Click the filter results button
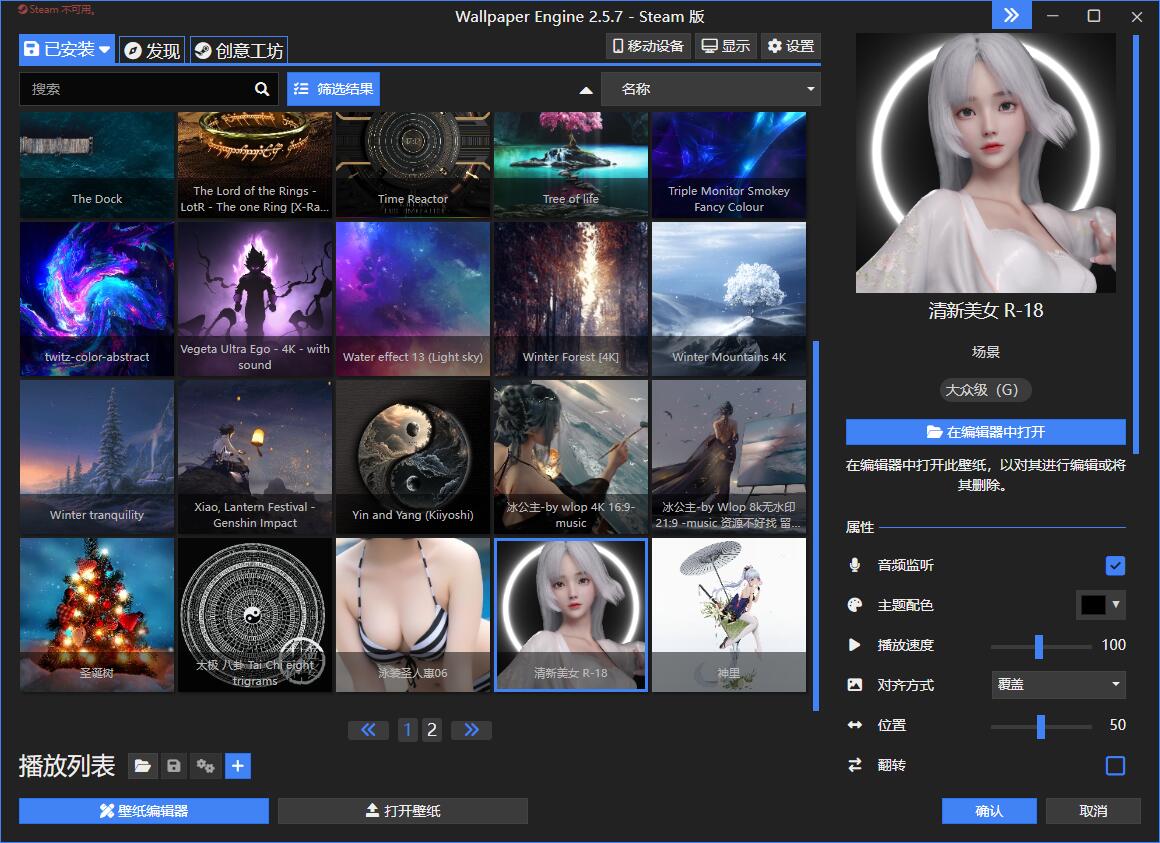 [x=333, y=89]
